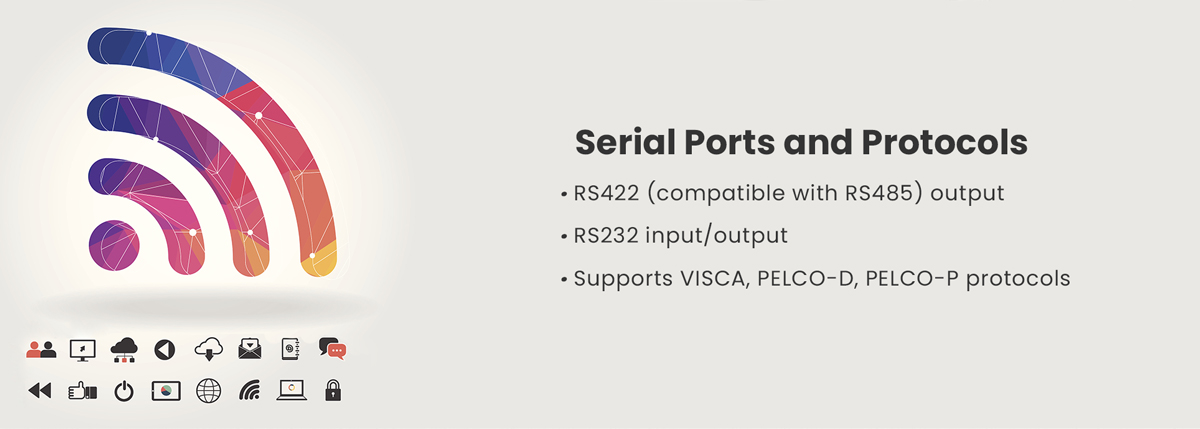Open the laptop icon

(291, 391)
